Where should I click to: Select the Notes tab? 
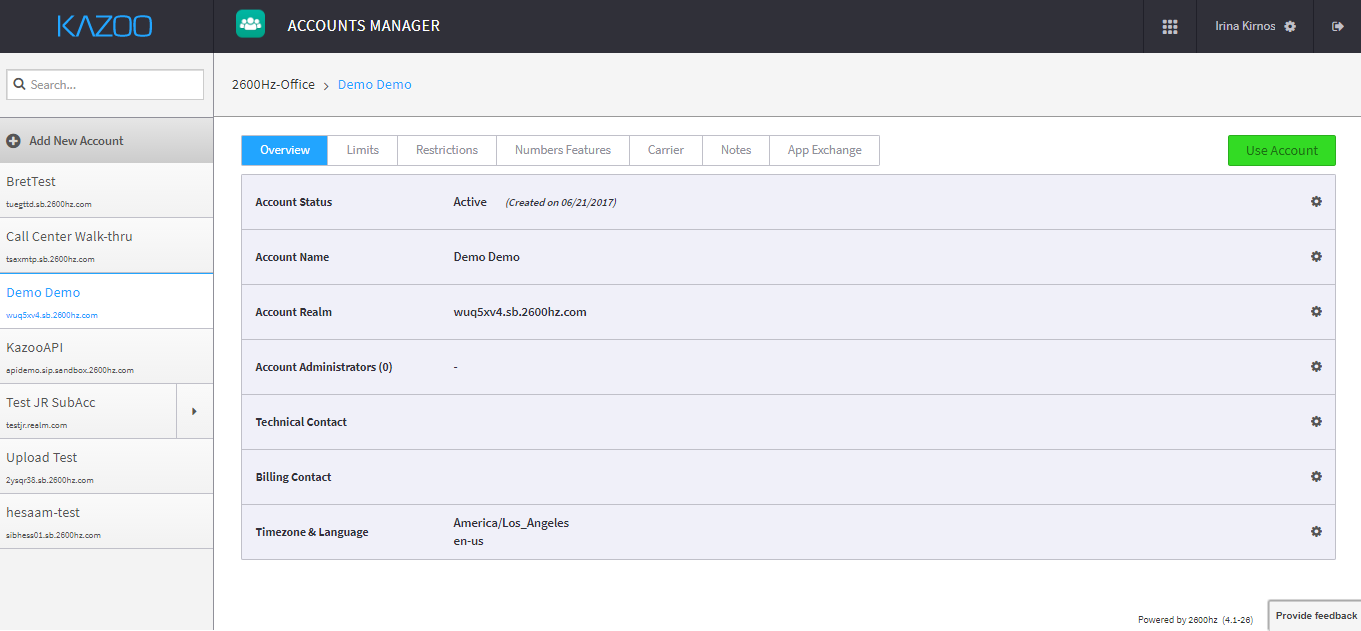pos(736,150)
